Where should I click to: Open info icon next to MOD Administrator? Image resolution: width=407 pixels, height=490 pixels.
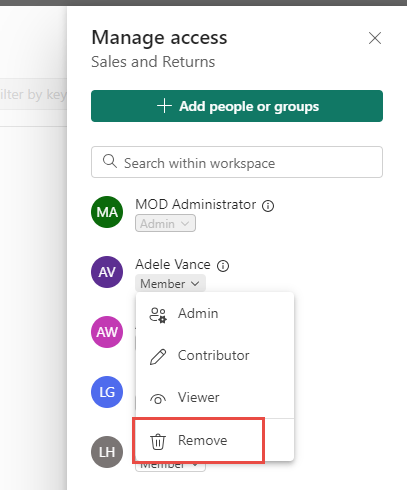268,206
